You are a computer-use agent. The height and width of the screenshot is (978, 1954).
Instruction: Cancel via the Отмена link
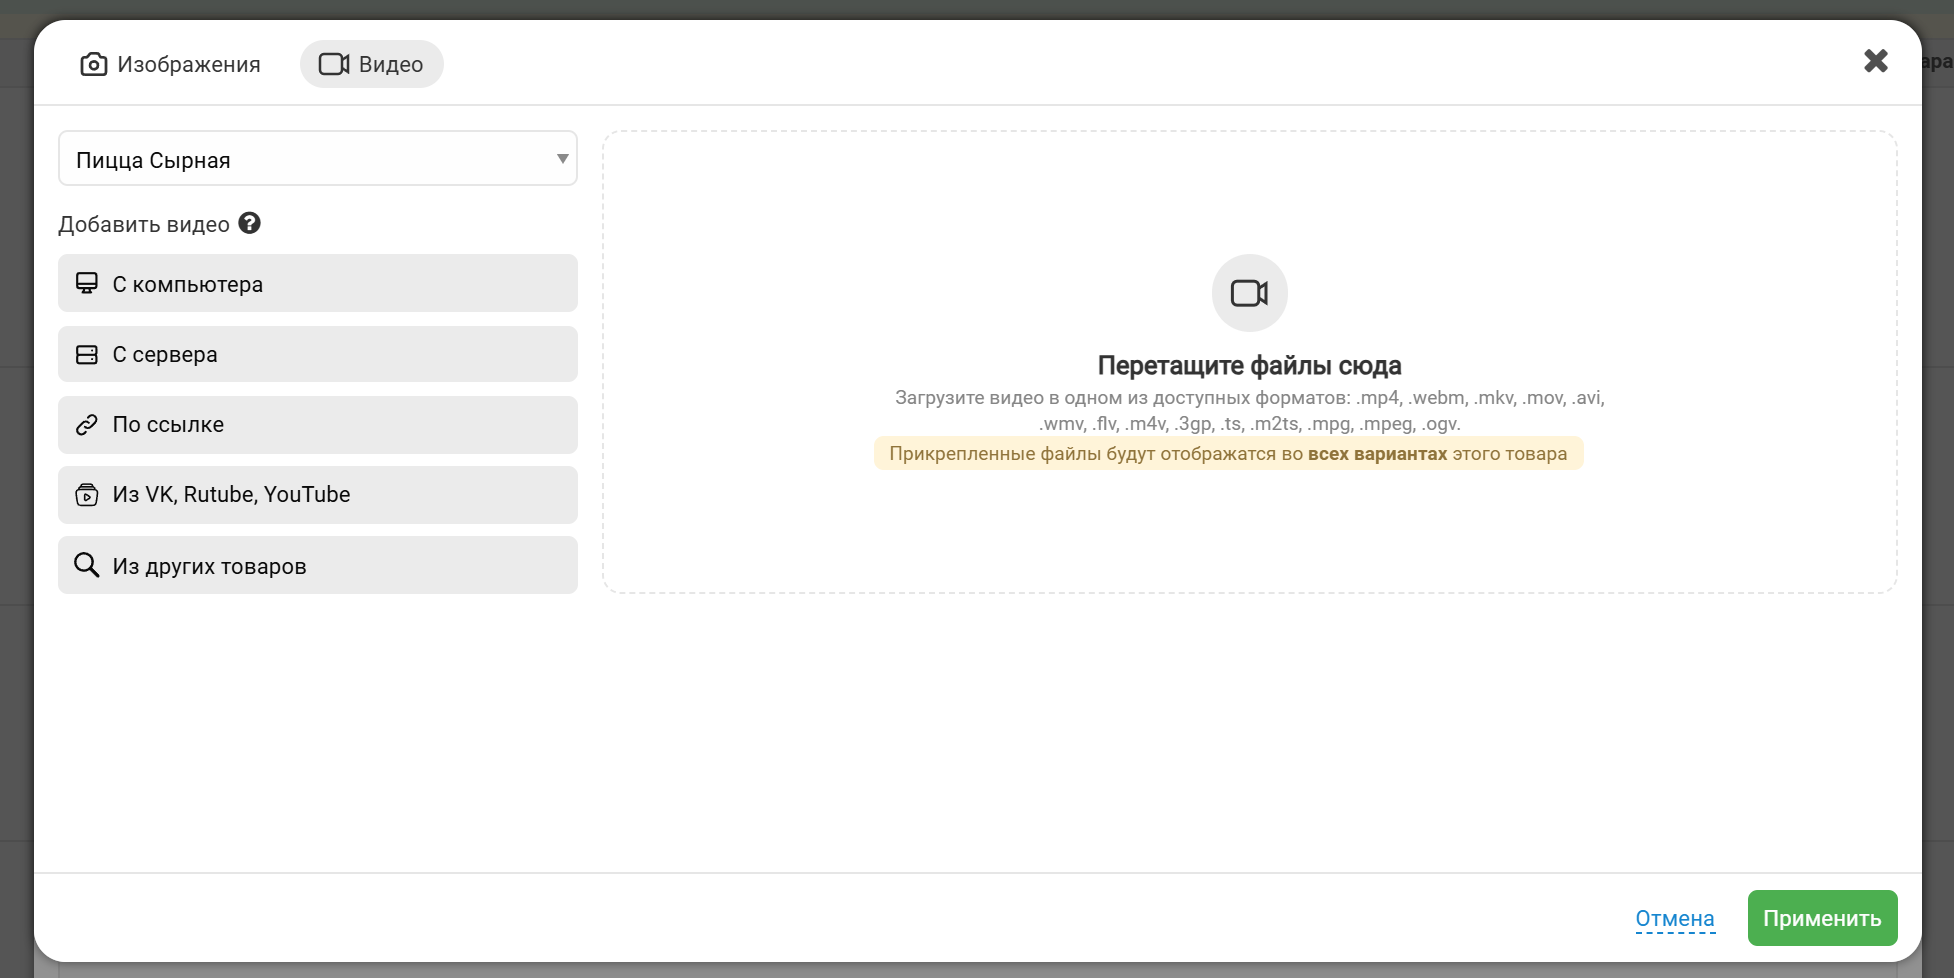pyautogui.click(x=1674, y=918)
